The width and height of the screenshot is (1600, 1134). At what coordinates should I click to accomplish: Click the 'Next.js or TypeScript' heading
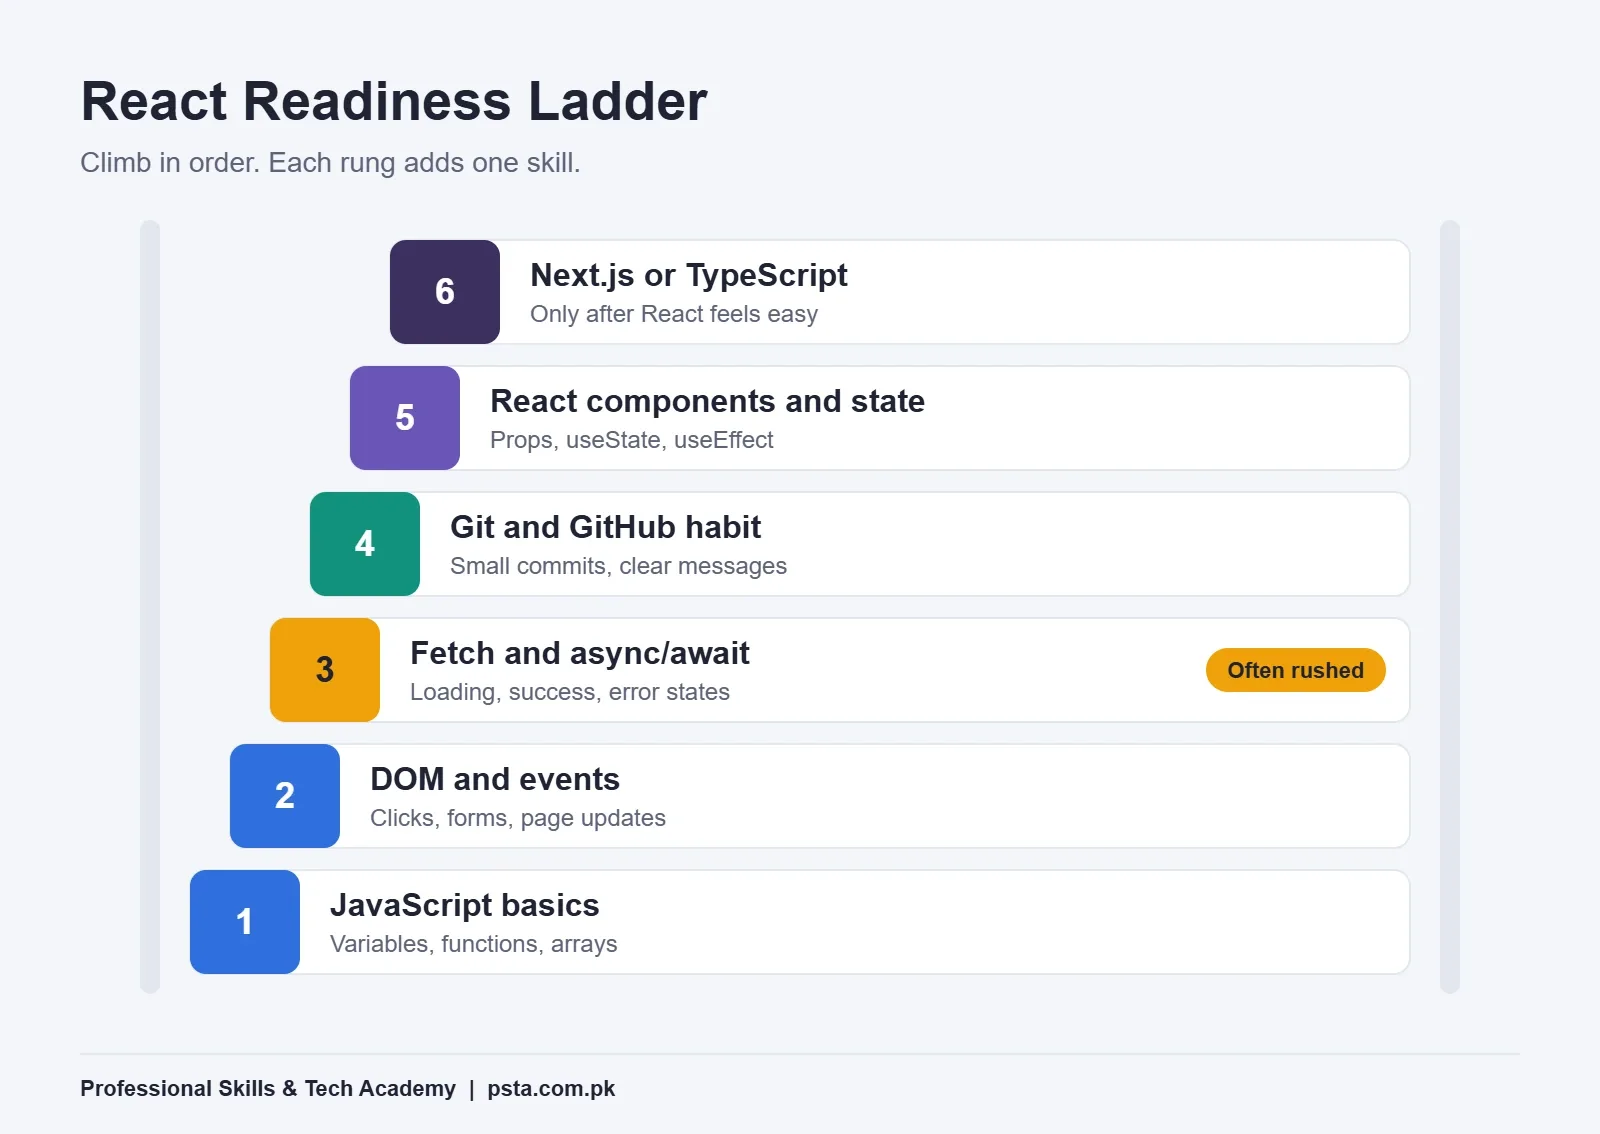(689, 275)
